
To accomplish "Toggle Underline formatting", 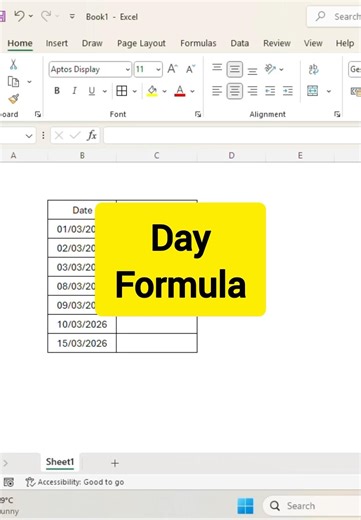I will [92, 91].
